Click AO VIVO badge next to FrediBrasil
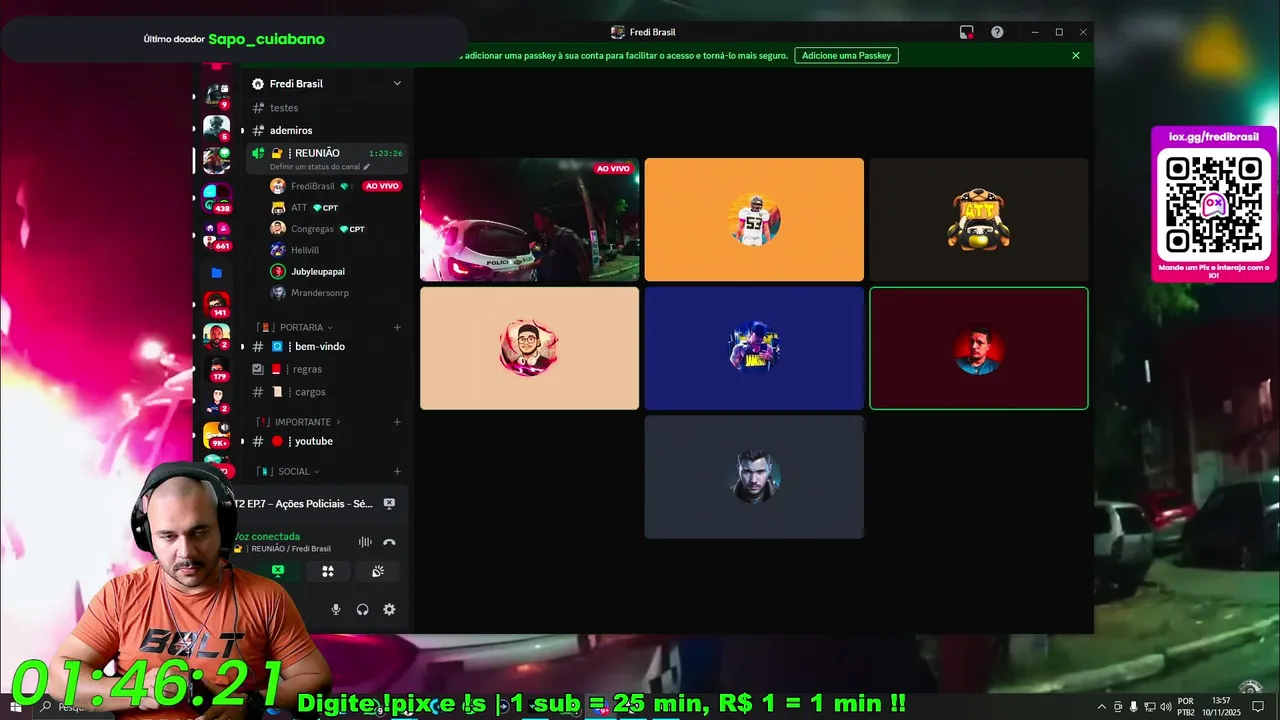1280x720 pixels. pyautogui.click(x=382, y=186)
